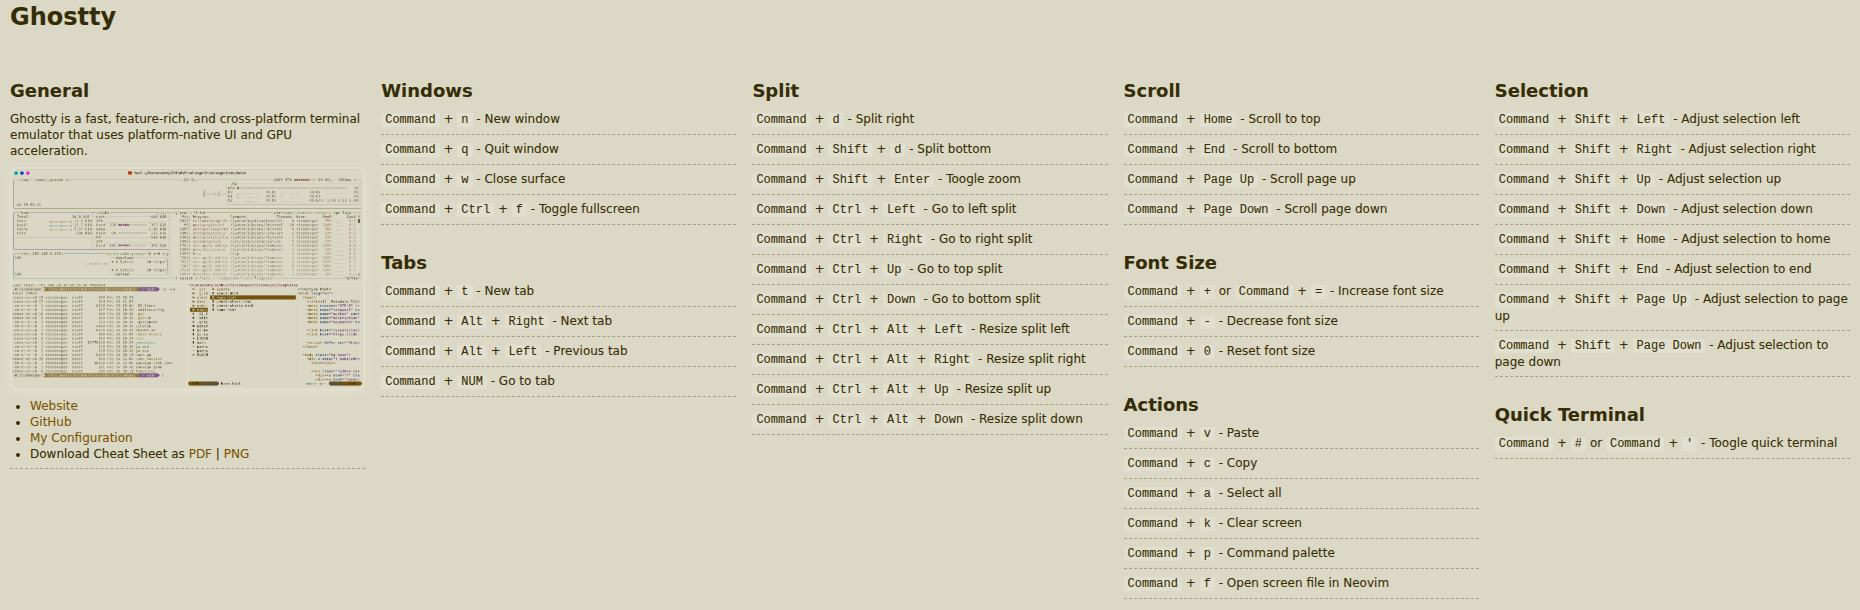The image size is (1860, 610).
Task: Click the Tabs section heading
Action: [x=404, y=263]
